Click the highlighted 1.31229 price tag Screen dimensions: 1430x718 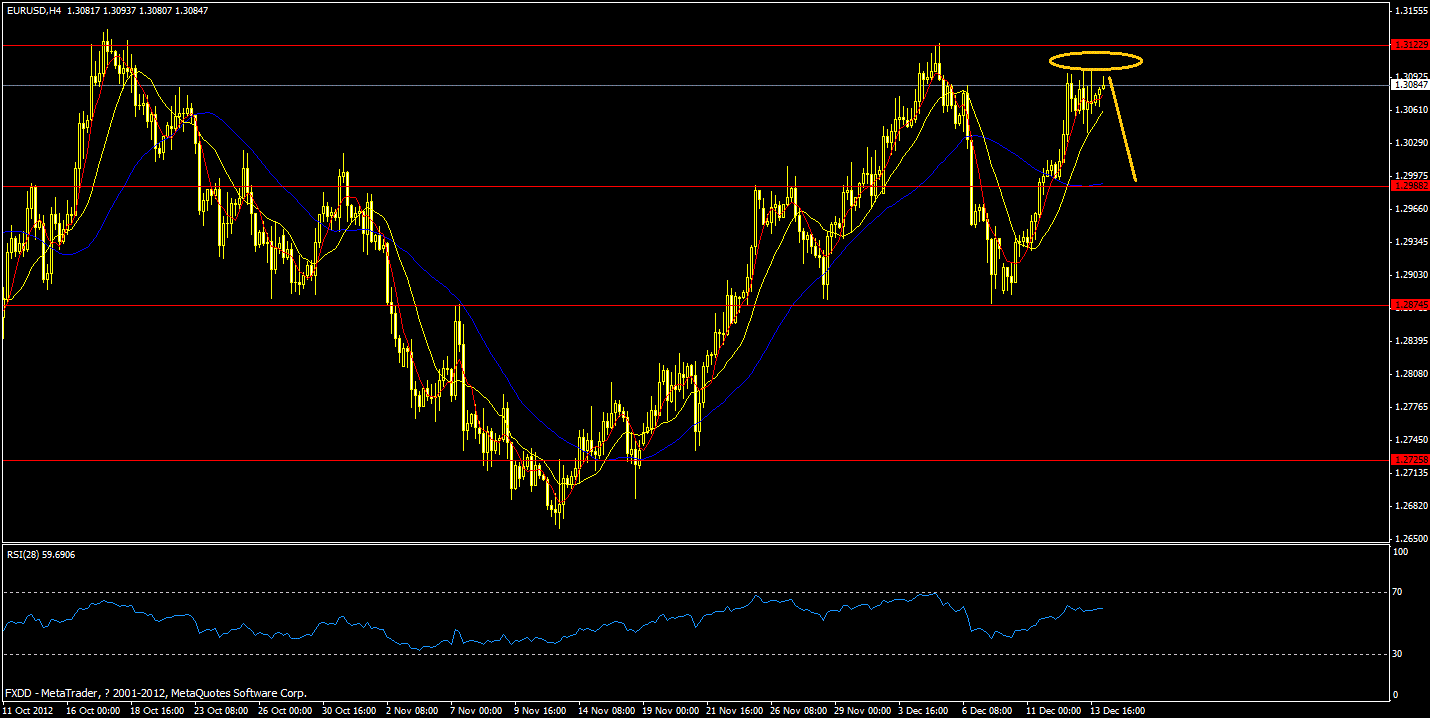point(1409,44)
